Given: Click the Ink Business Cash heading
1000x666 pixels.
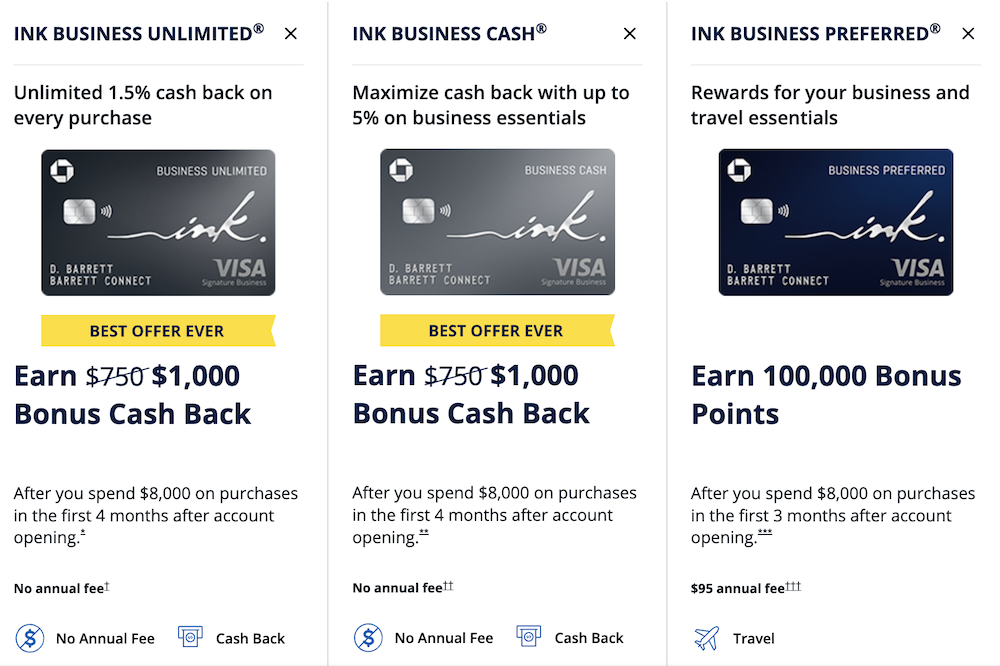Looking at the screenshot, I should (x=450, y=33).
